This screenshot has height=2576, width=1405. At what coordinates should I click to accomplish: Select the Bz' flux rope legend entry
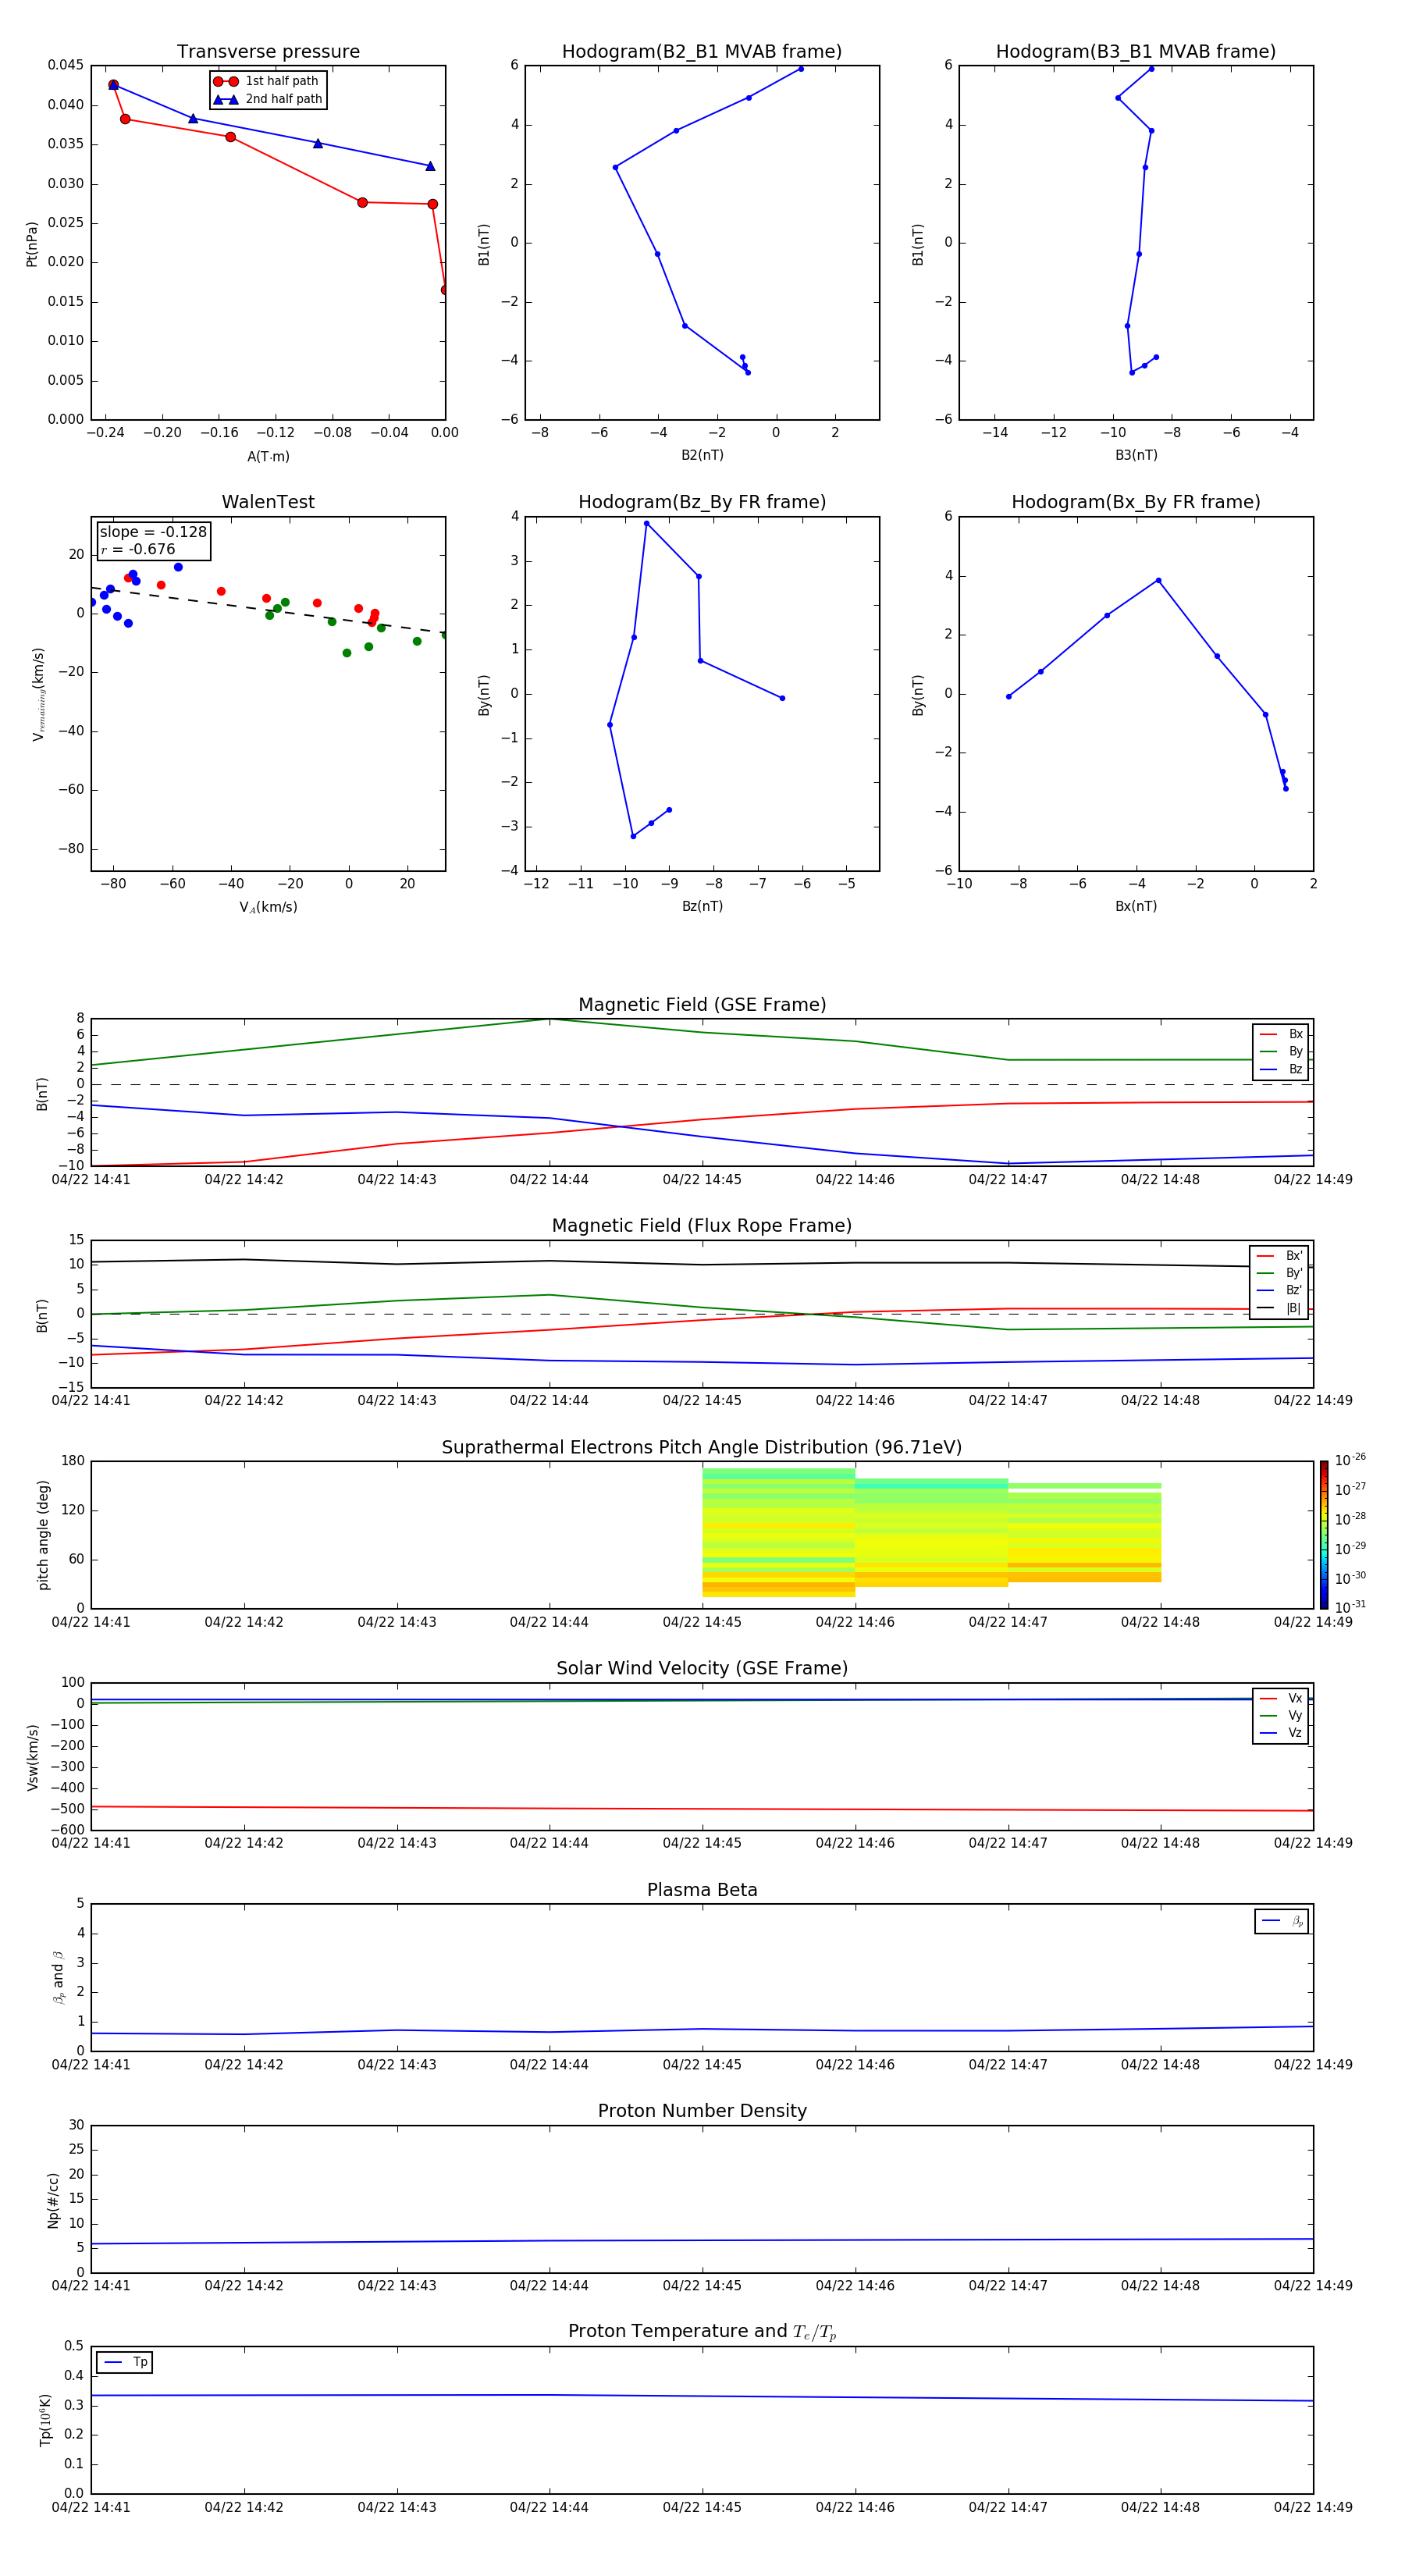click(1279, 1290)
